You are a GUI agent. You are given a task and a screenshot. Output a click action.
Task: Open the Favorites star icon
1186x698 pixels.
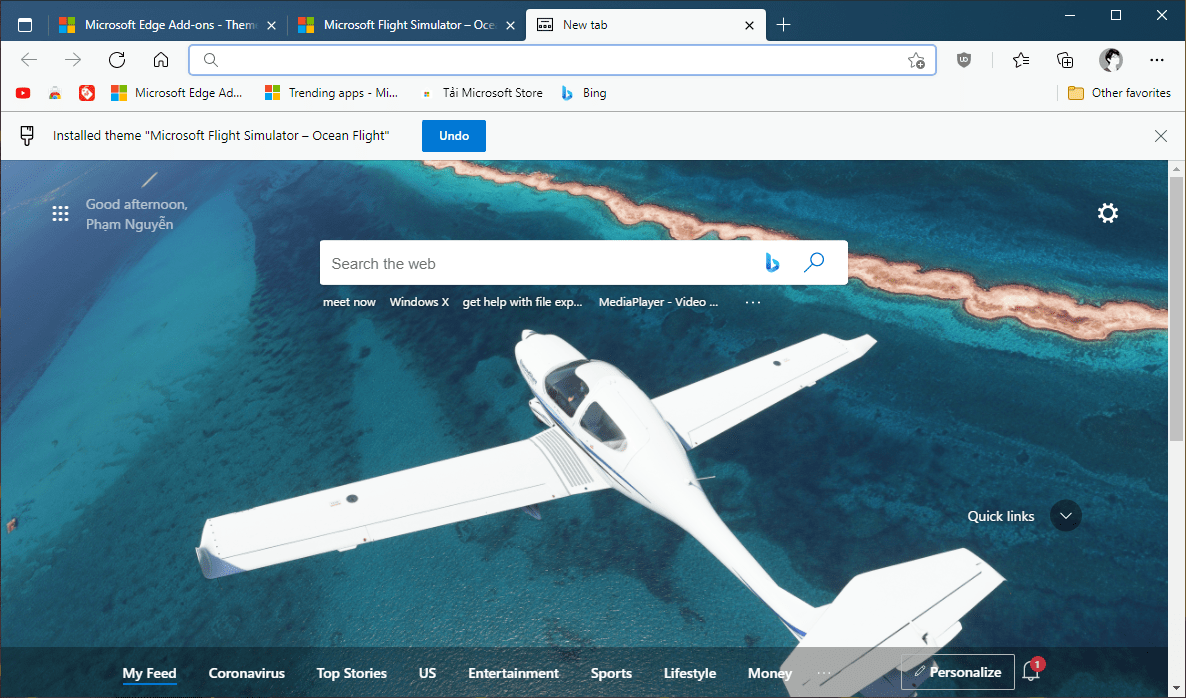(1020, 60)
